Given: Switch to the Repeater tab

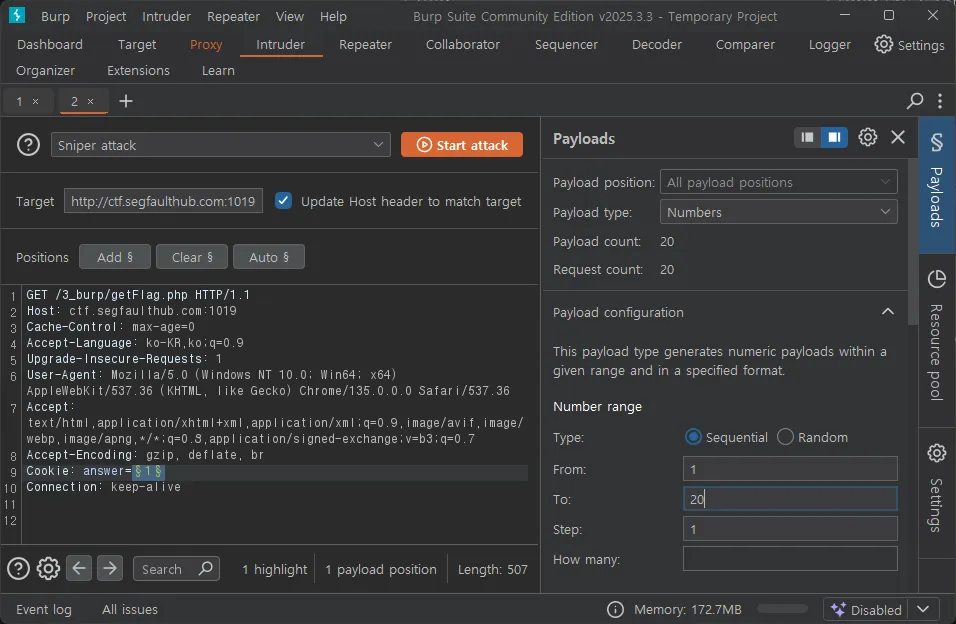Looking at the screenshot, I should tap(365, 45).
